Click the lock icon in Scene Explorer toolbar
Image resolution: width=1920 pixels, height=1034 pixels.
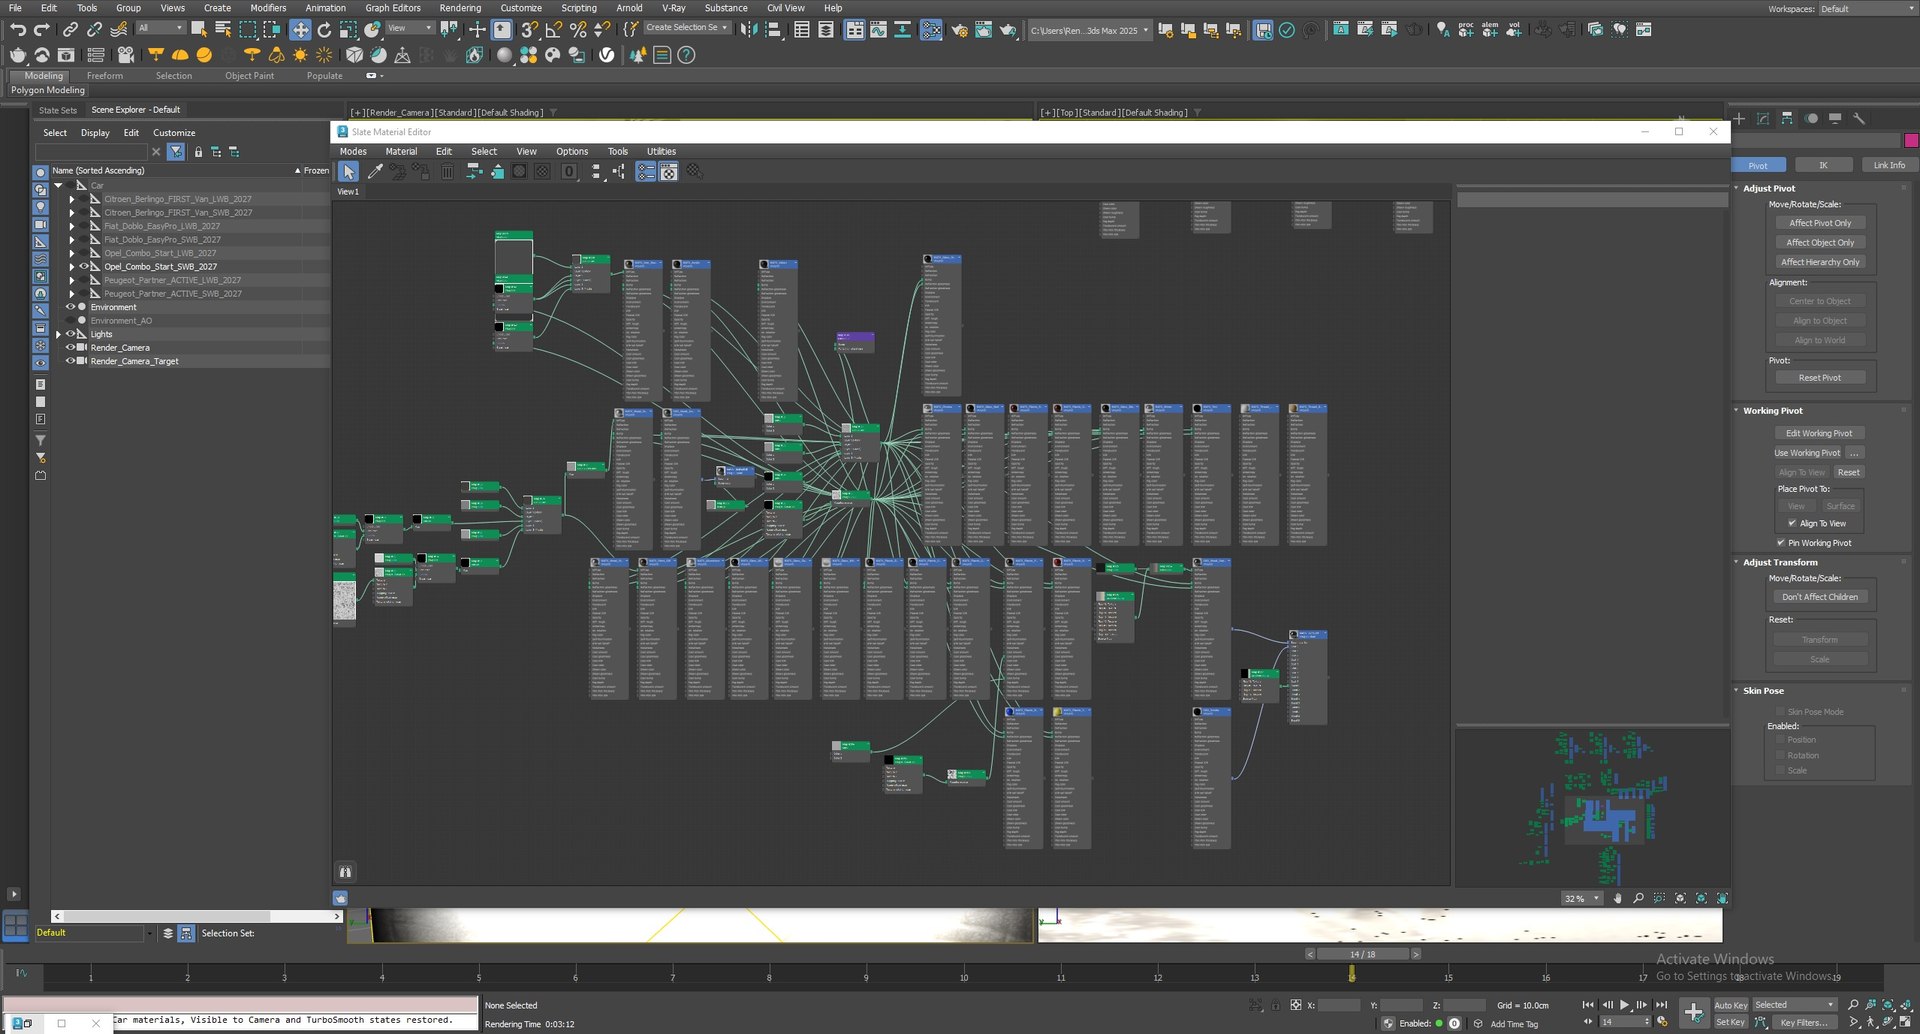pyautogui.click(x=198, y=152)
